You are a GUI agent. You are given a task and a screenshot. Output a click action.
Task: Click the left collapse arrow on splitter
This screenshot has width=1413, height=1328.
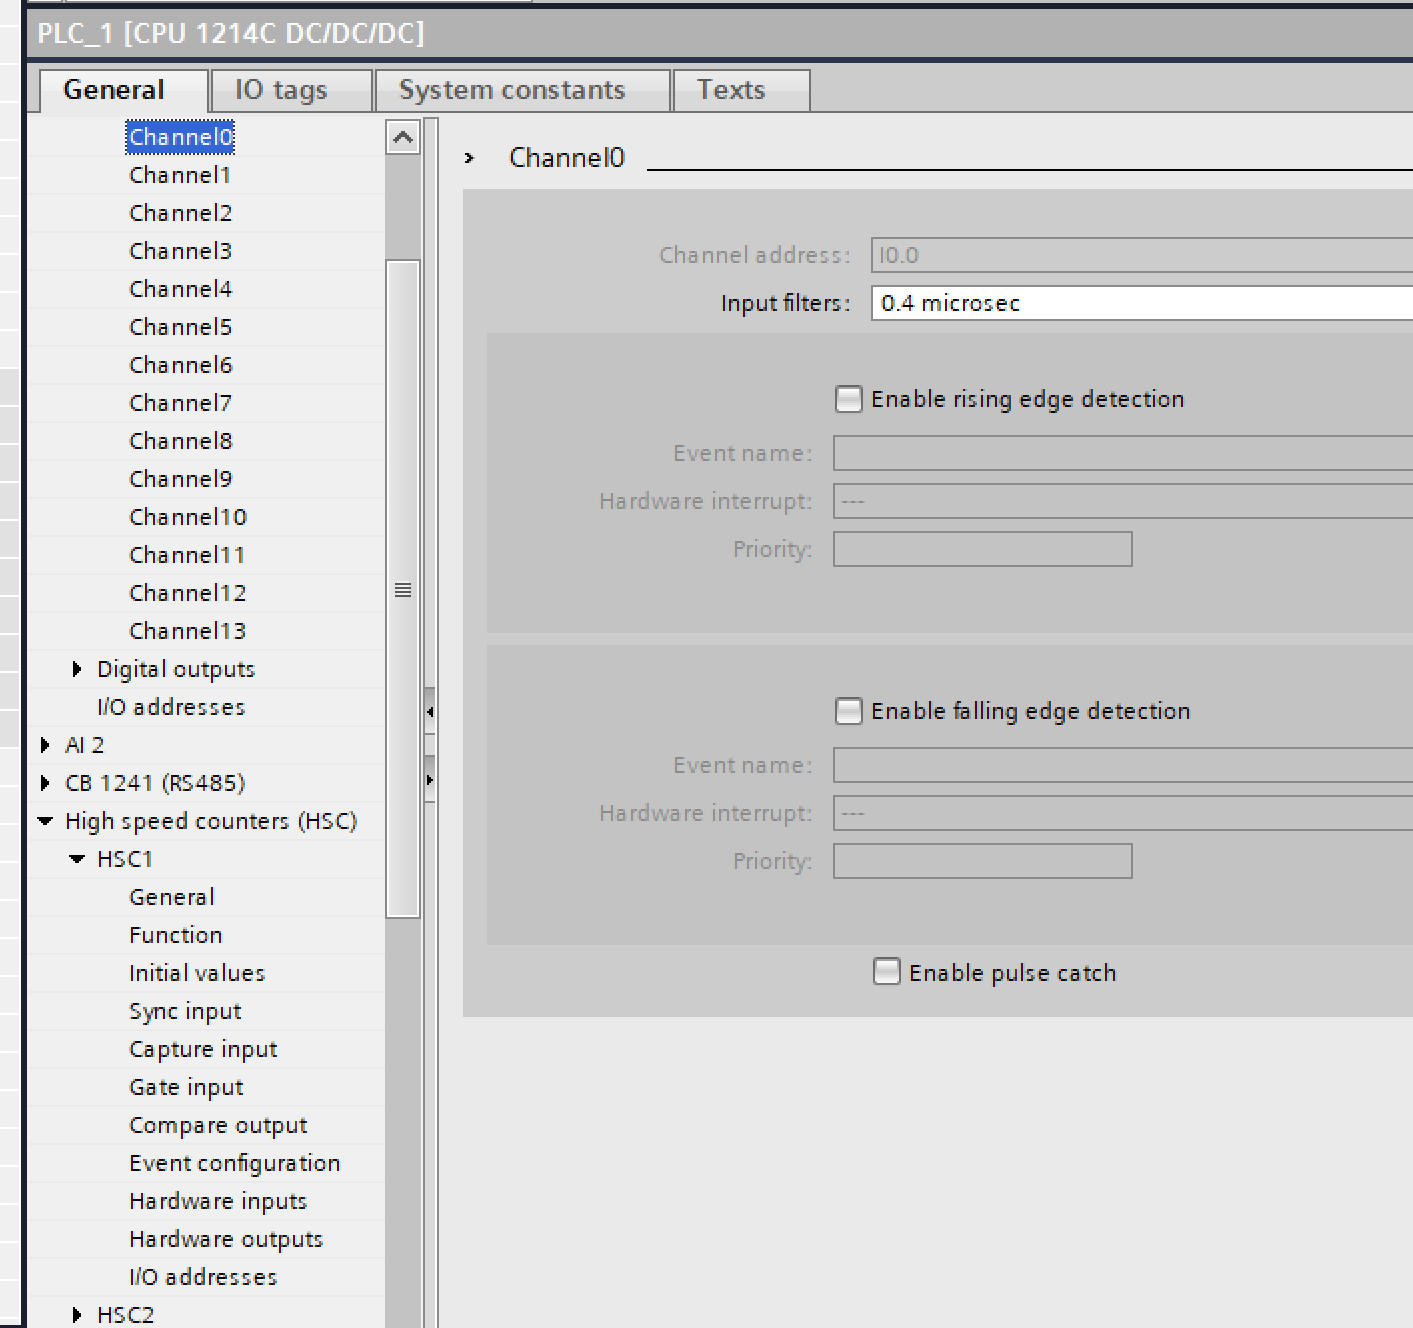coord(429,712)
